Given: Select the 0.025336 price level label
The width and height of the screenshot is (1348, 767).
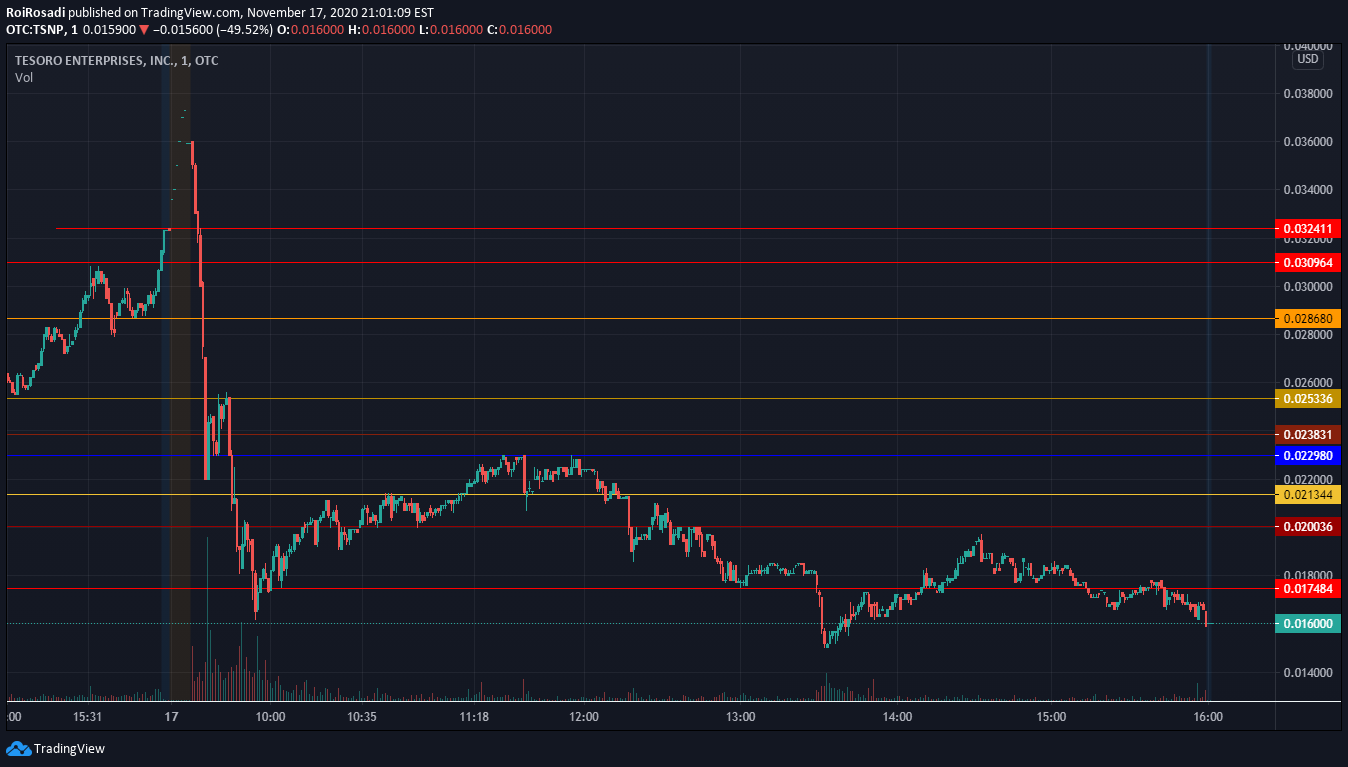Looking at the screenshot, I should 1309,399.
